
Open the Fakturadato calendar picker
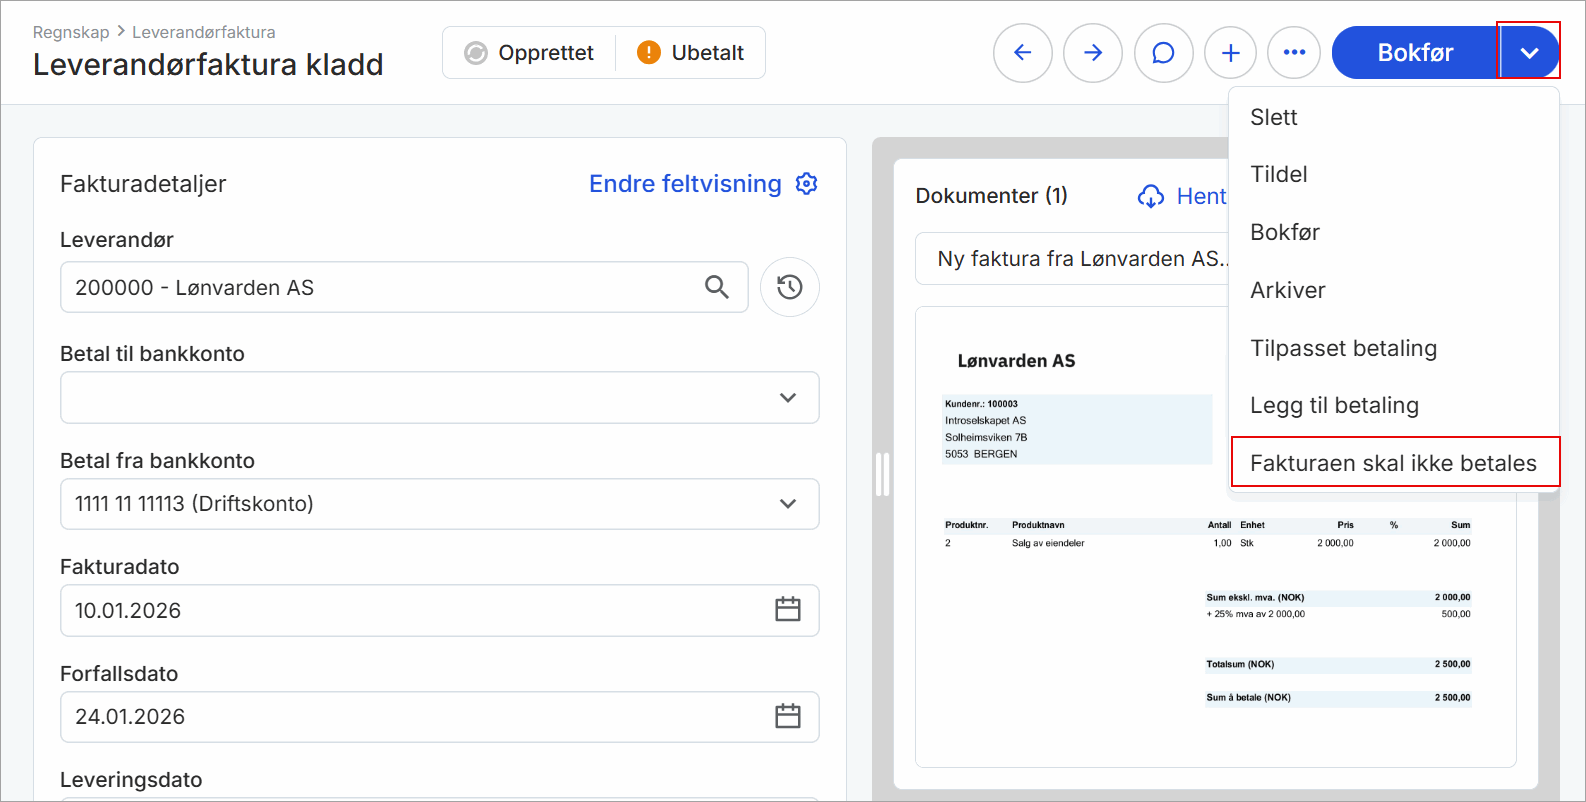point(787,610)
